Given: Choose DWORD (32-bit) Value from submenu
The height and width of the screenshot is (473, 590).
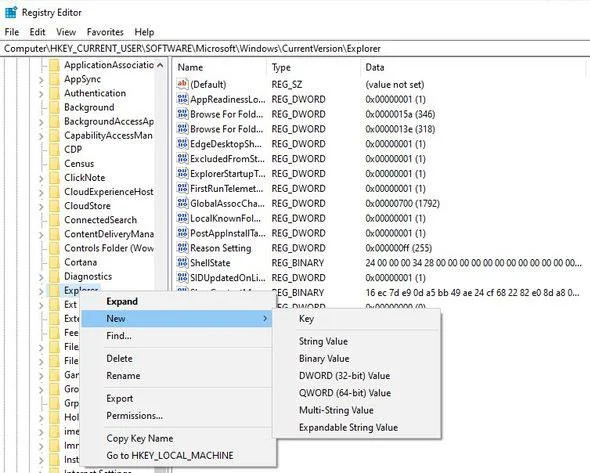Looking at the screenshot, I should [x=344, y=376].
